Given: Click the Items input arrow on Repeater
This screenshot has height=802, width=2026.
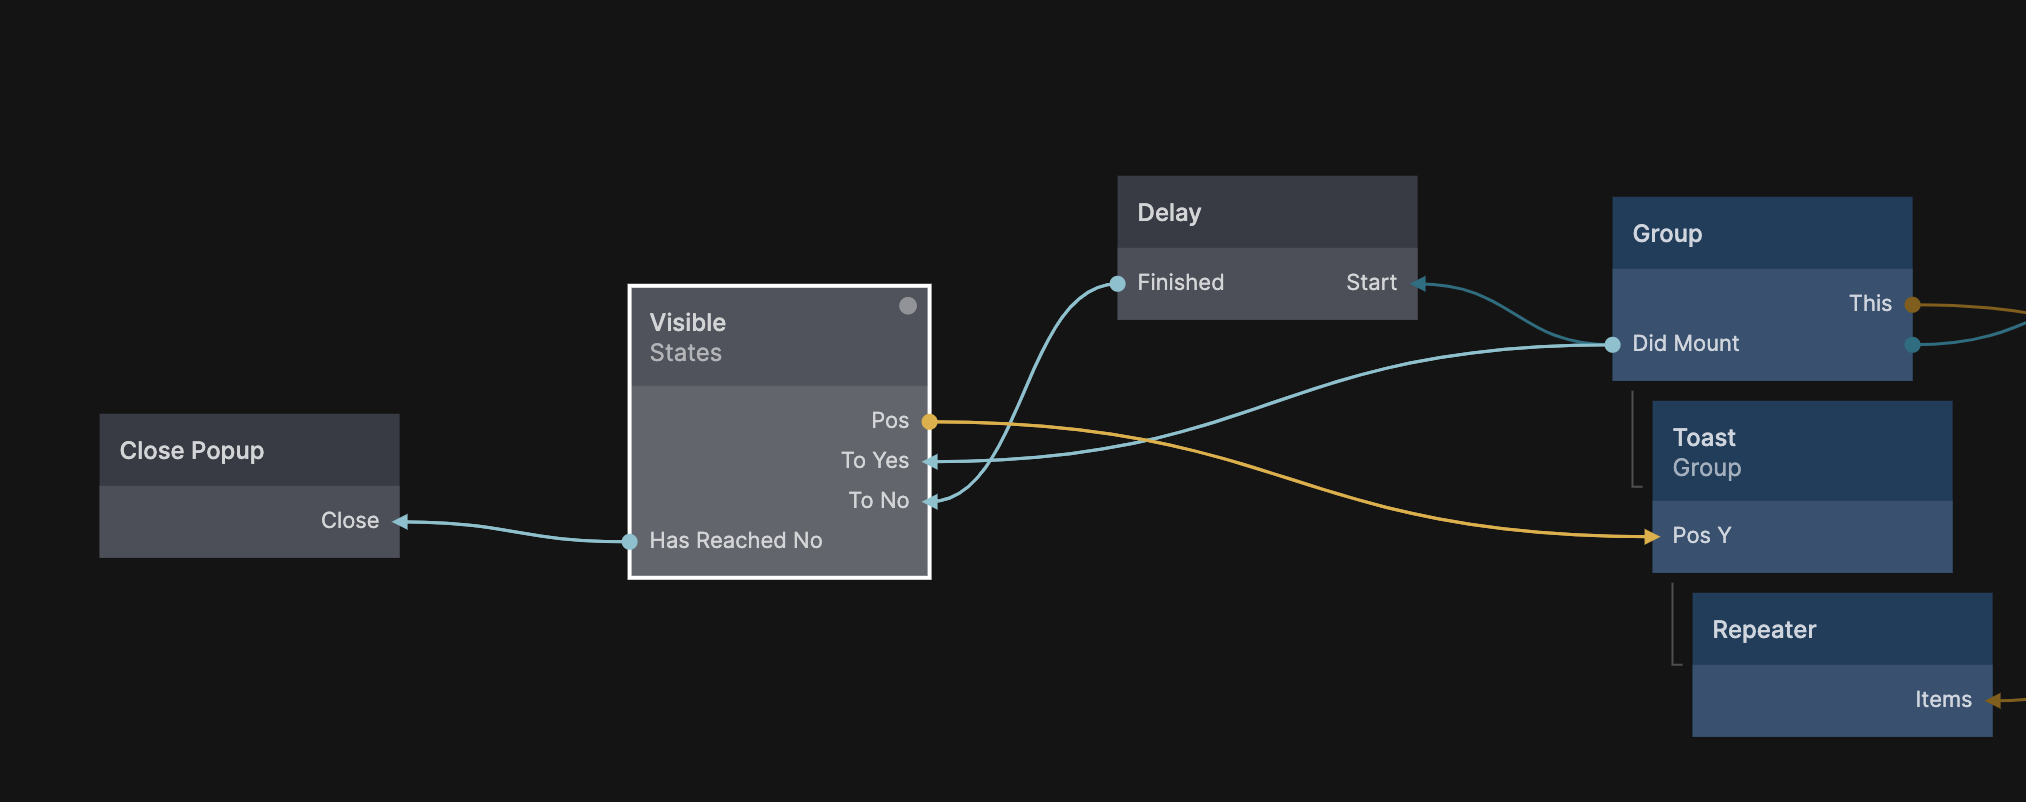Looking at the screenshot, I should [1992, 701].
